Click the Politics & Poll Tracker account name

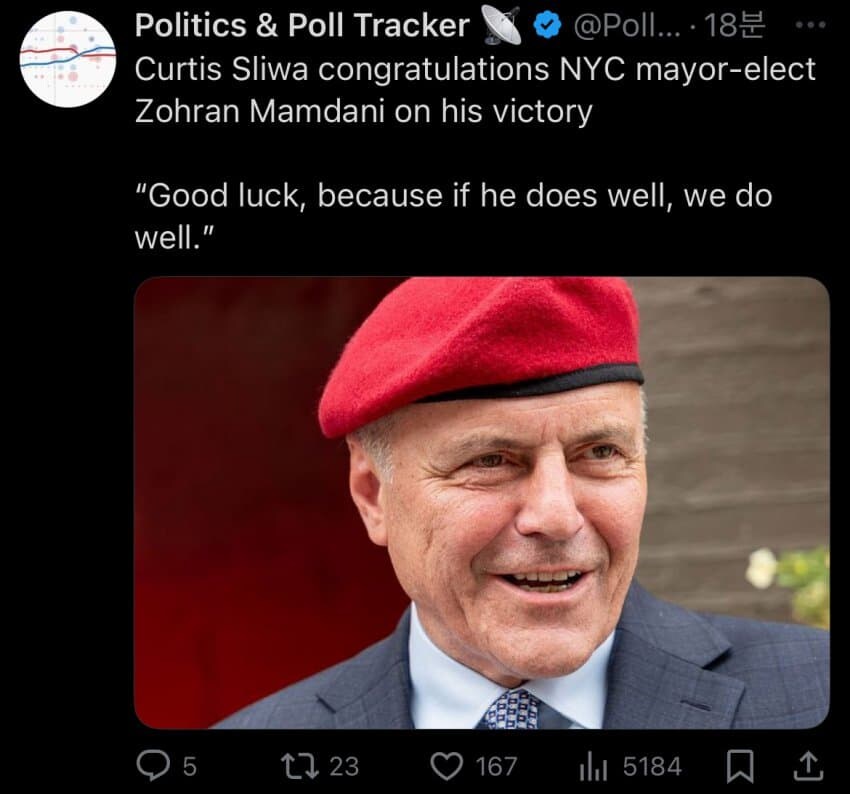tap(301, 27)
